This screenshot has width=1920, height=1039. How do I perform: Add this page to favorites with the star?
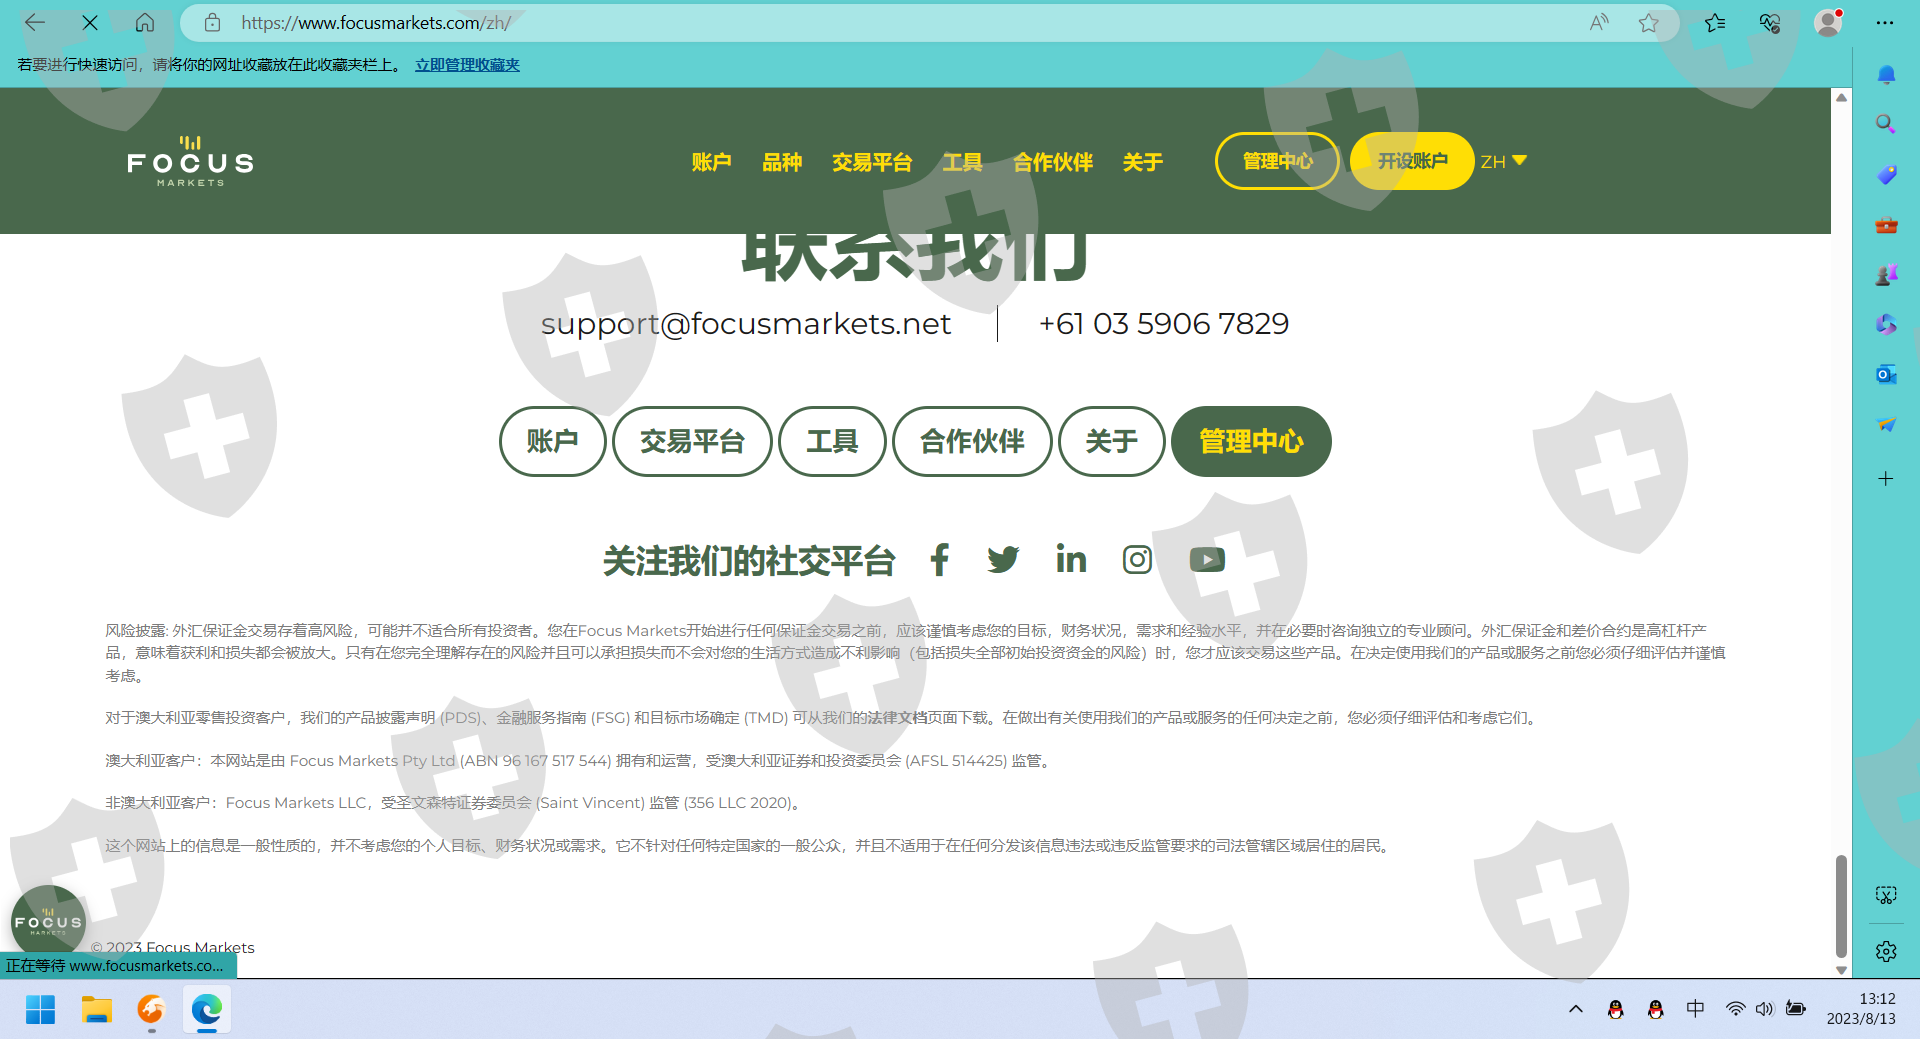[1649, 23]
